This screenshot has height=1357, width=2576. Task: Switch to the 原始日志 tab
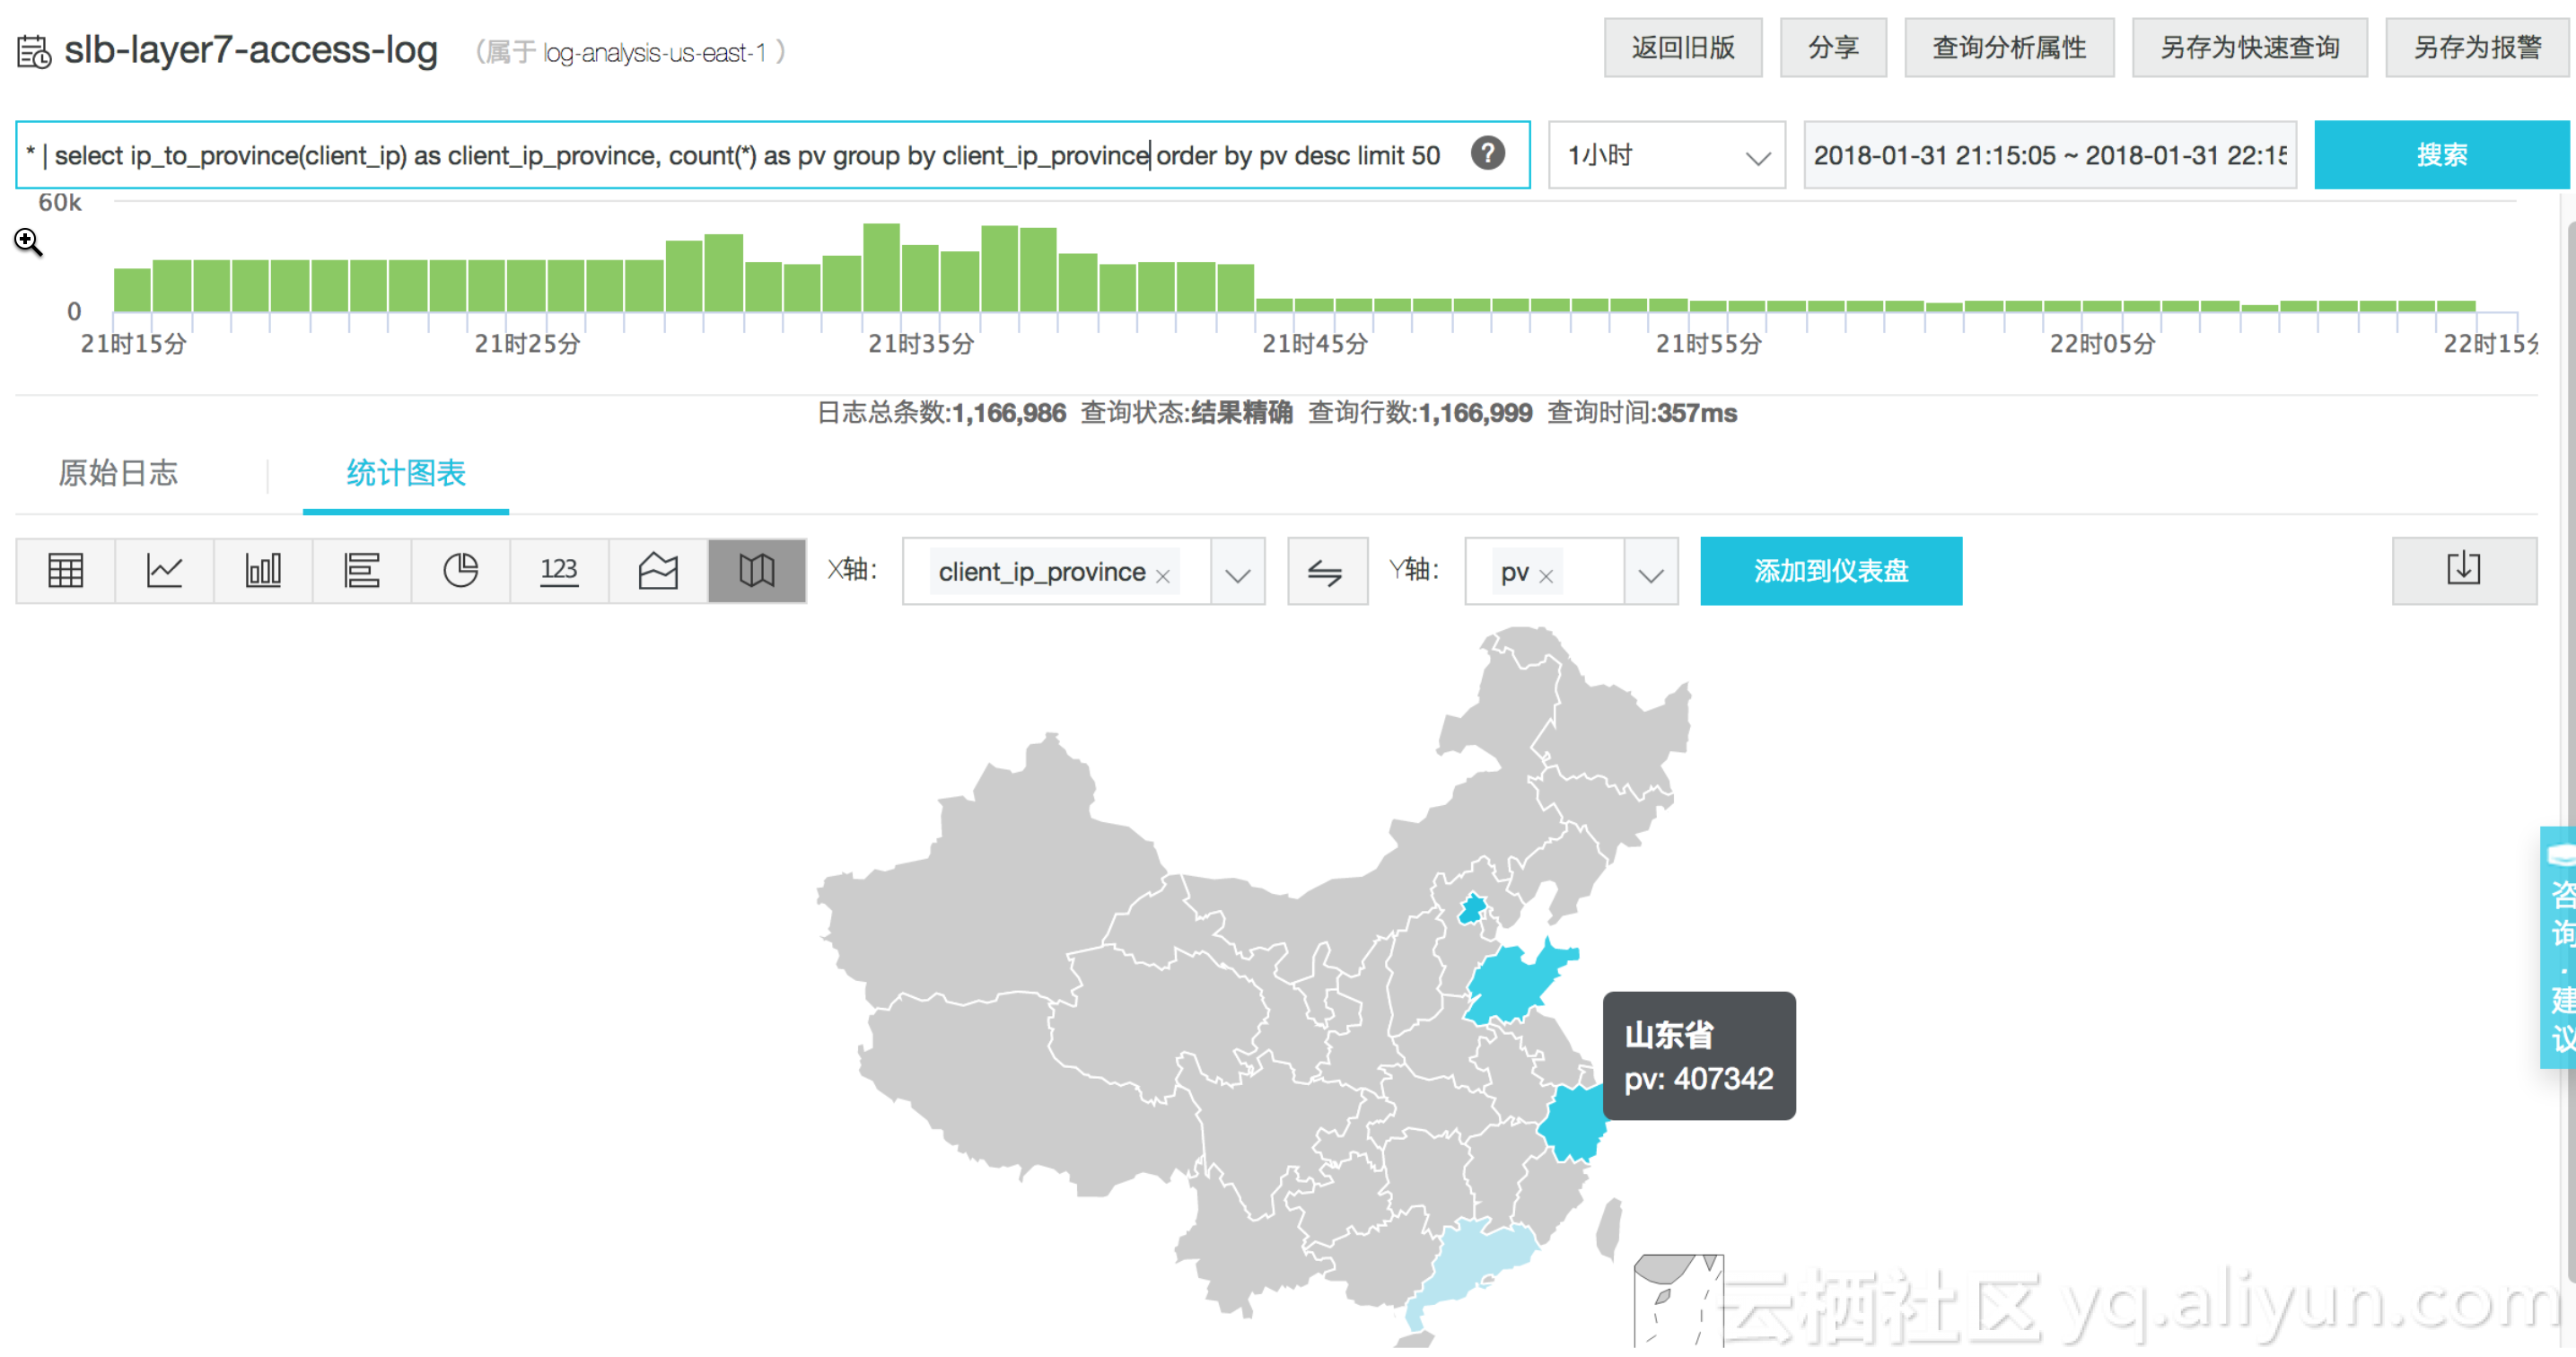click(x=118, y=473)
